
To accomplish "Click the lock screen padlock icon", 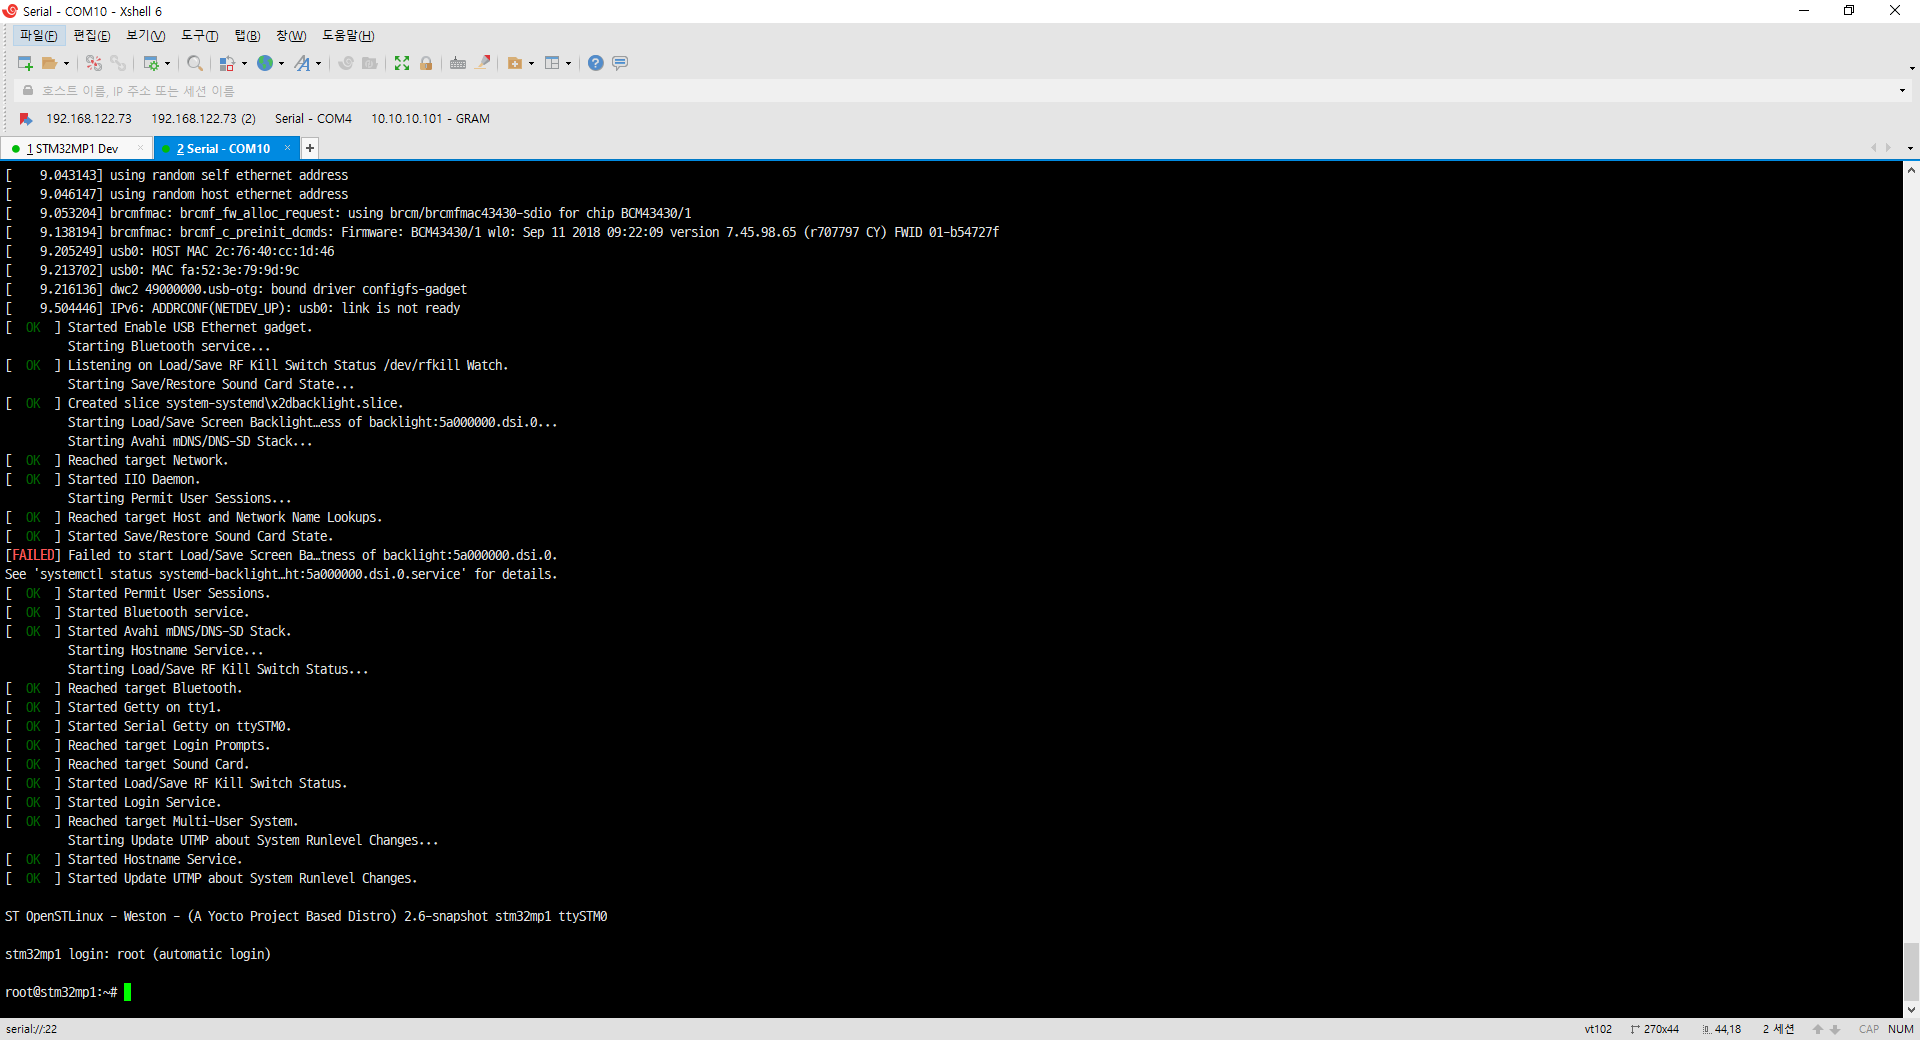I will coord(426,63).
